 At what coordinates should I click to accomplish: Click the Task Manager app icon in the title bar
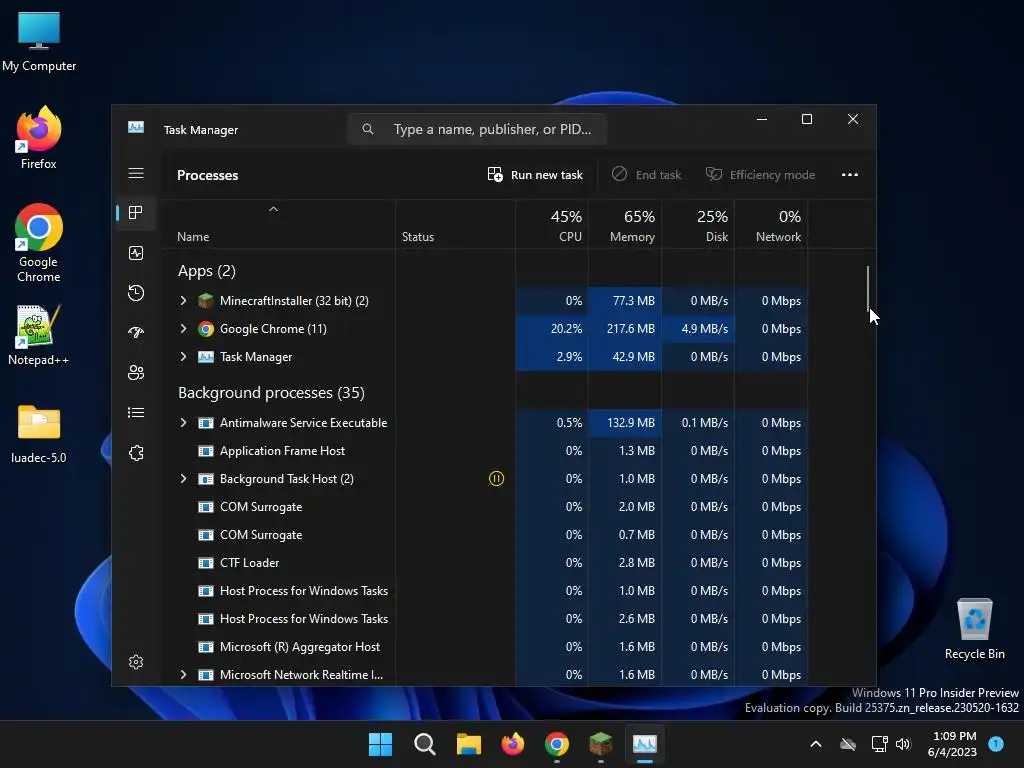tap(136, 127)
